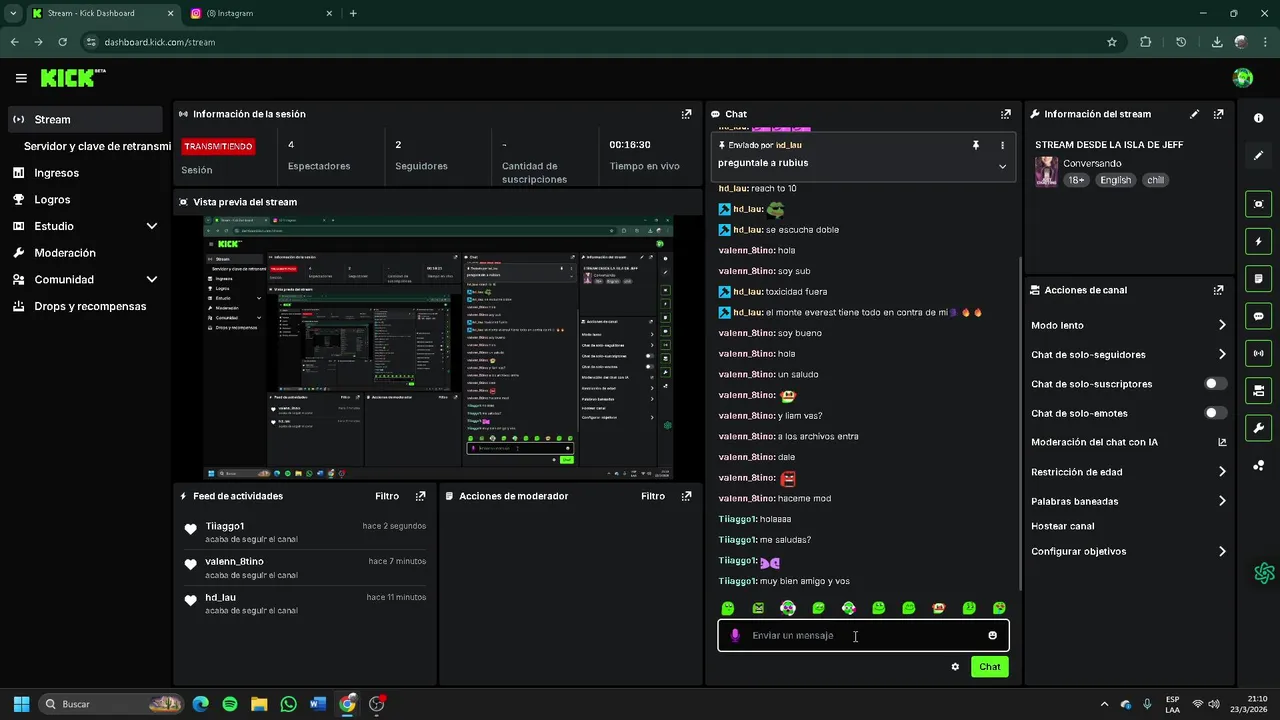Screen dimensions: 1280x720
Task: Edit stream info with the pencil icon
Action: point(1194,114)
